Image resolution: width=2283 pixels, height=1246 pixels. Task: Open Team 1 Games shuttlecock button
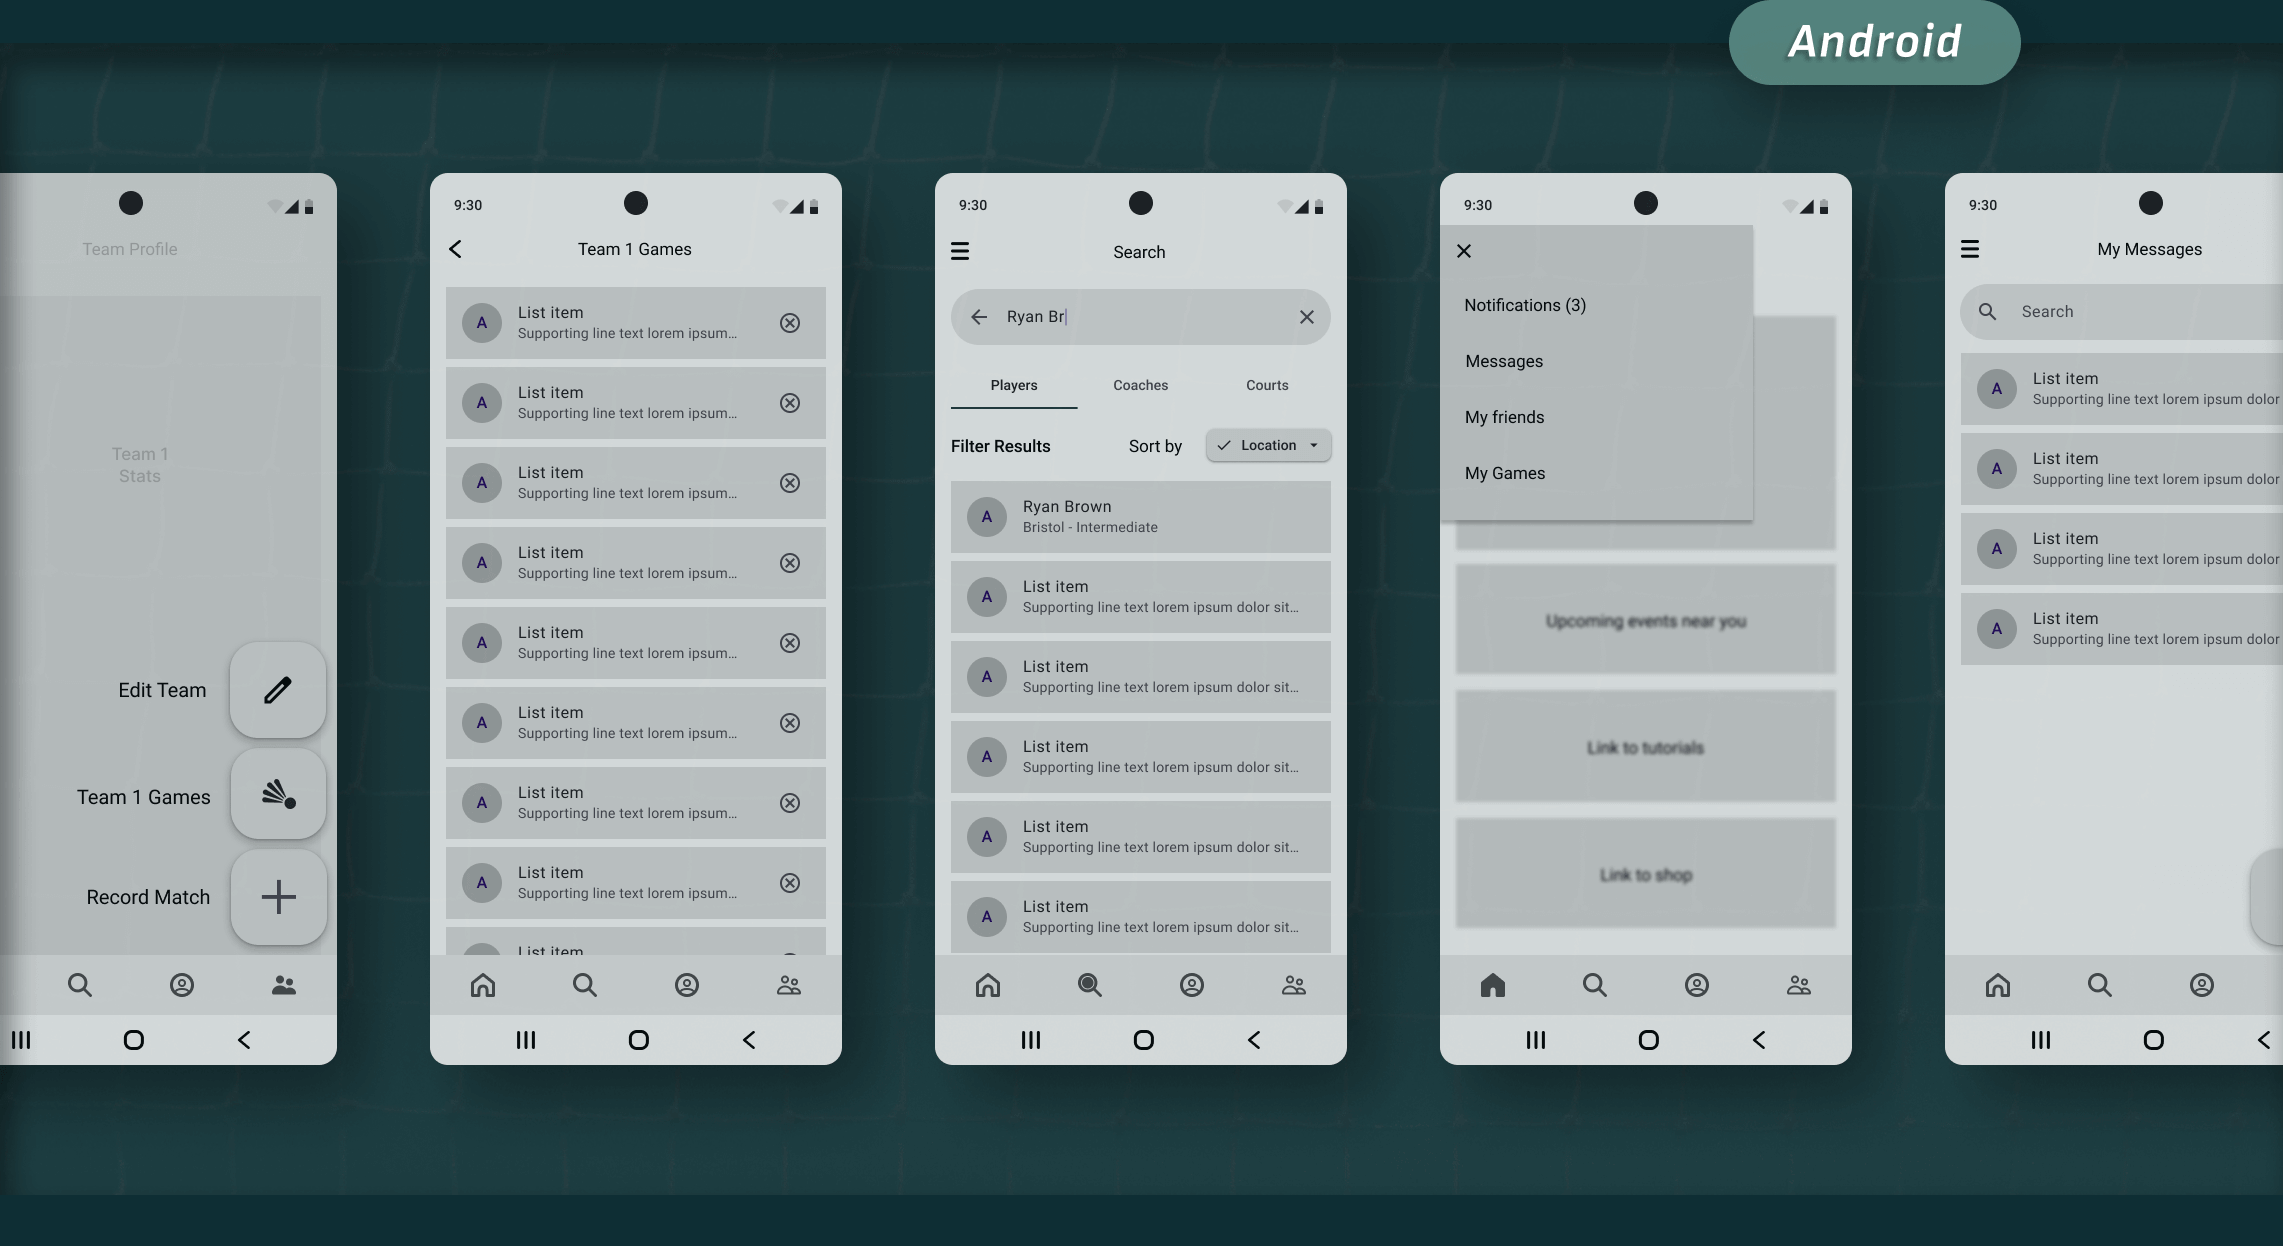pos(278,795)
